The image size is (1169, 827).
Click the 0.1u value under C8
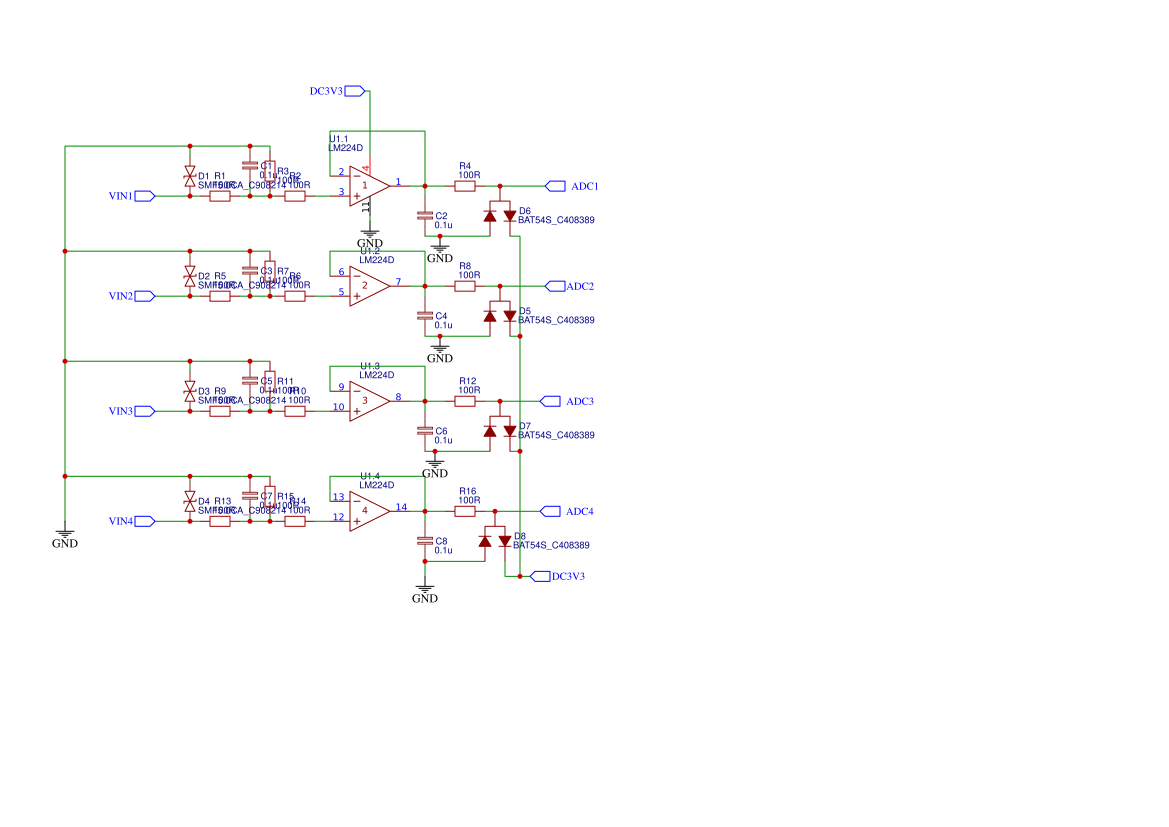point(444,550)
